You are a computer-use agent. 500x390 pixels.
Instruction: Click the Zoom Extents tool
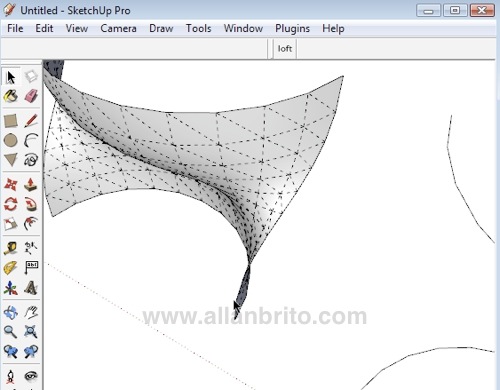coord(31,332)
